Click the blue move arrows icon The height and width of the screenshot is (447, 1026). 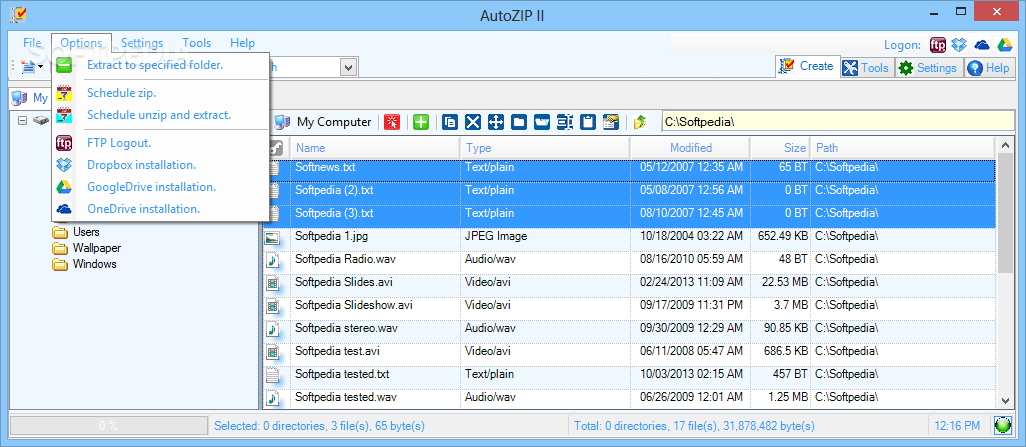[495, 122]
